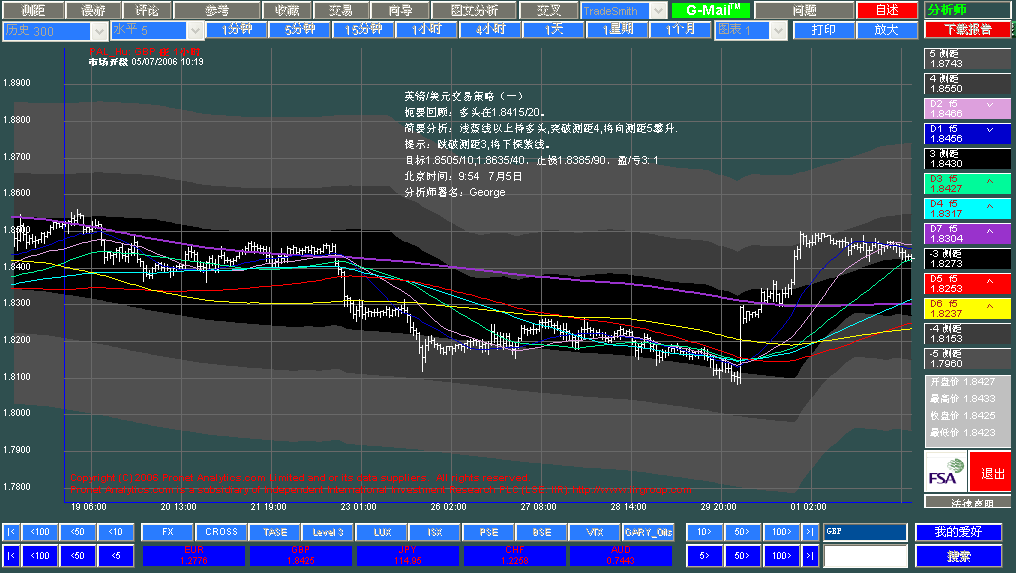Switch to 4小时 timeframe

pos(490,30)
